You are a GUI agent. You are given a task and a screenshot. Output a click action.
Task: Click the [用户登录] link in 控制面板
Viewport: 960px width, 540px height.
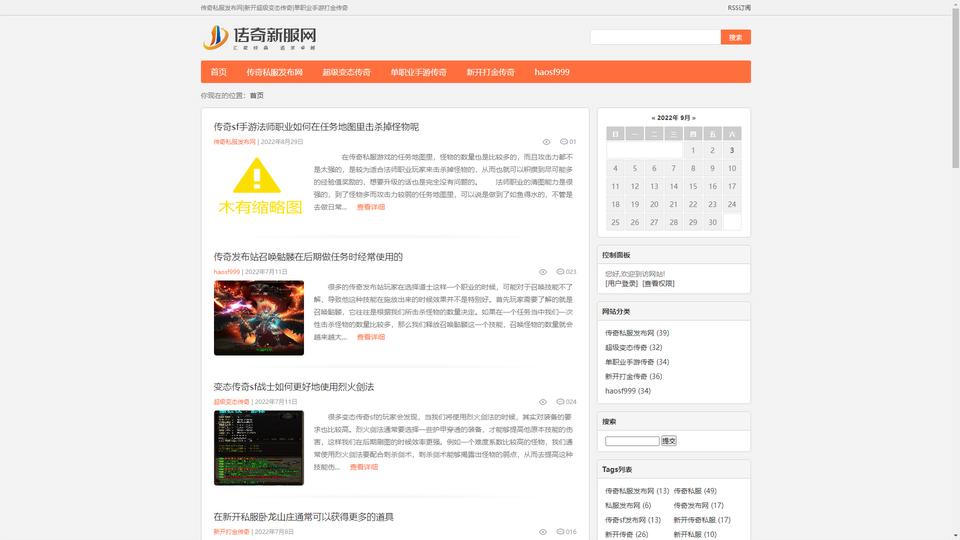tap(622, 283)
